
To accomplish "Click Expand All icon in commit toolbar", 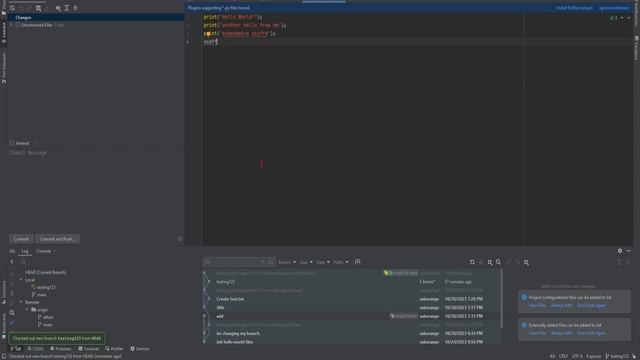I will coord(67,8).
